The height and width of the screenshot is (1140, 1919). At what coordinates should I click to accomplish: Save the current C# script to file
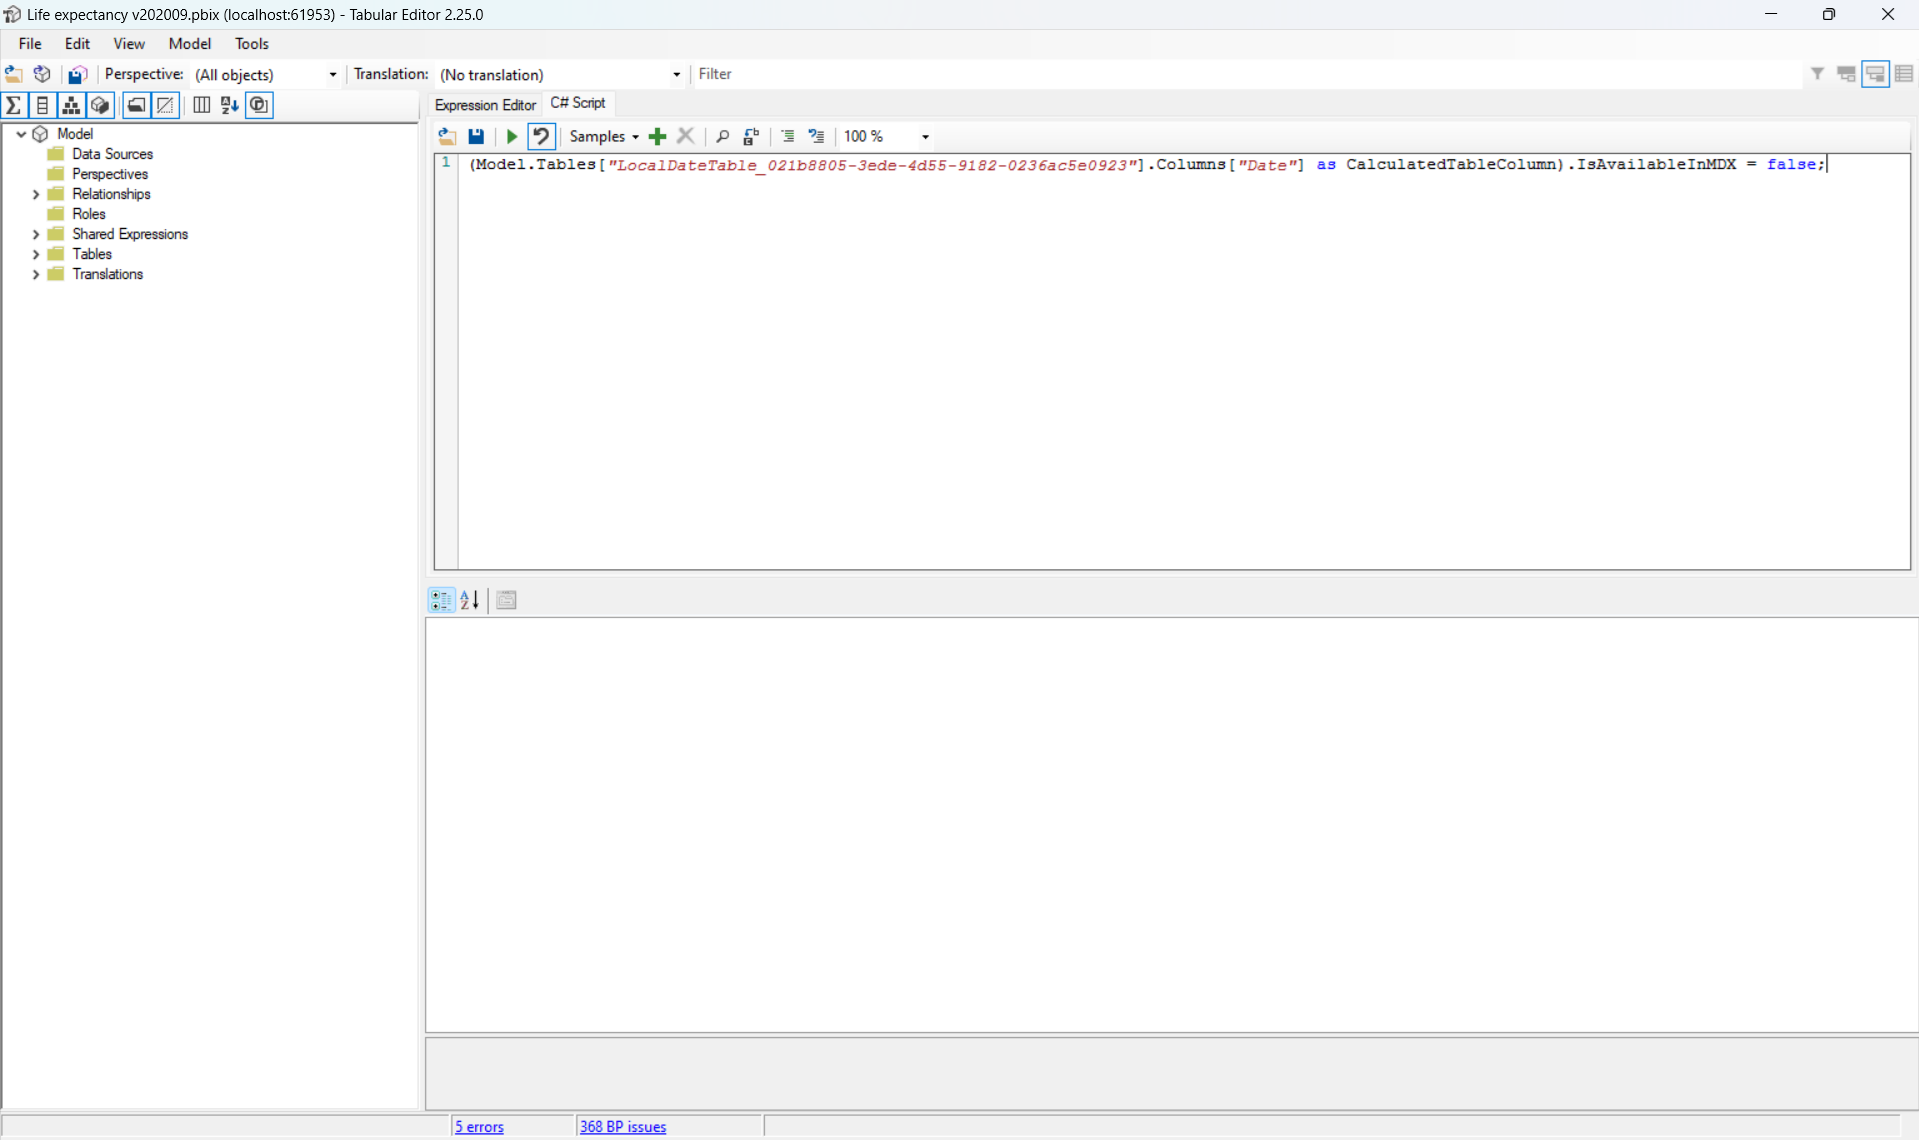(476, 136)
